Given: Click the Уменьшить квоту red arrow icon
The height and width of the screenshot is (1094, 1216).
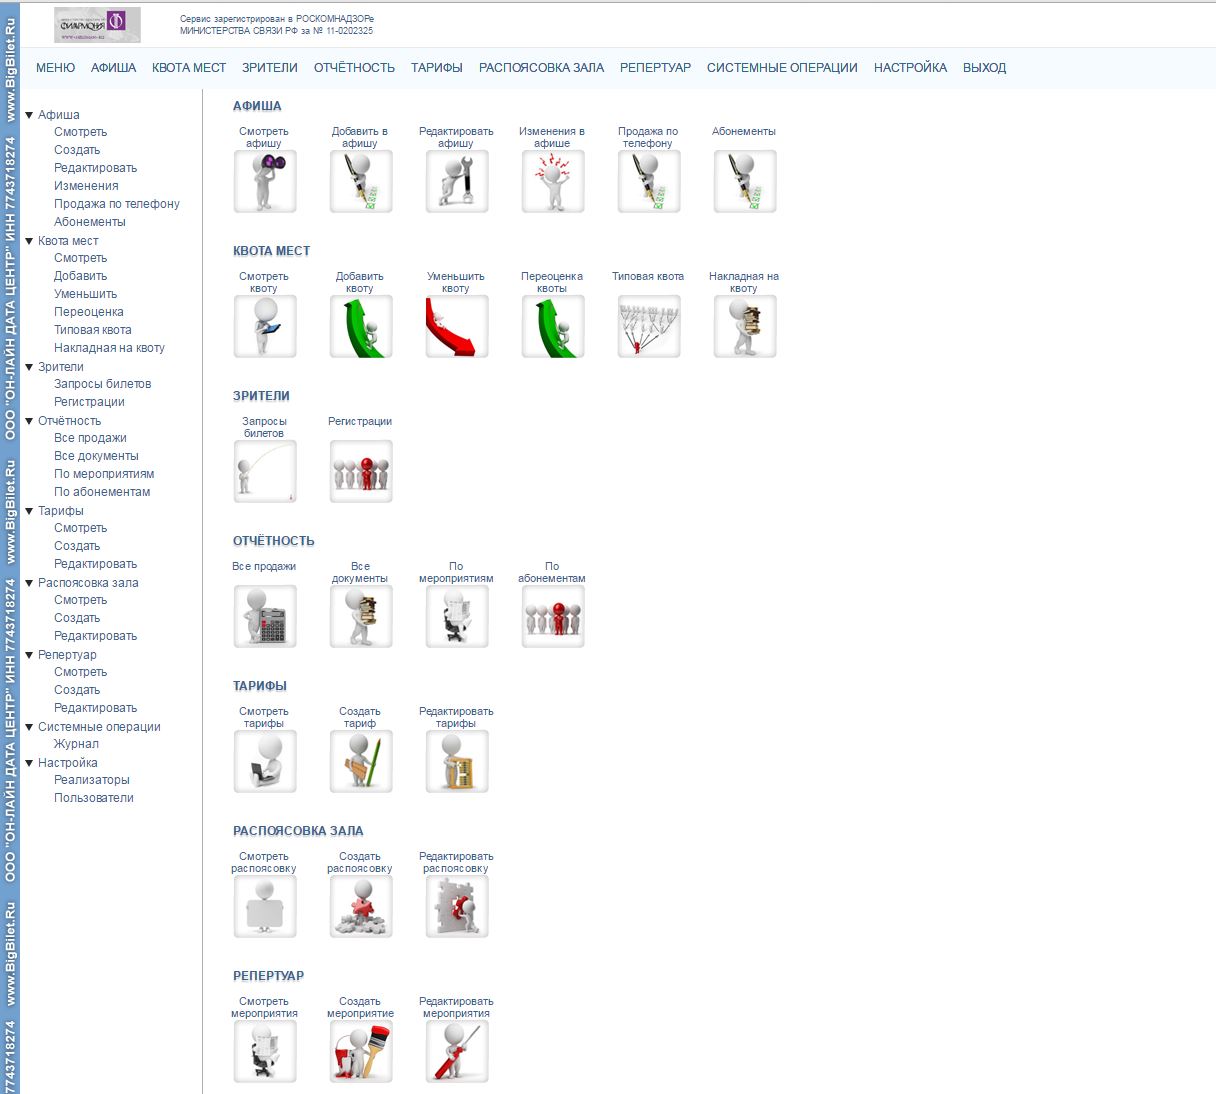Looking at the screenshot, I should point(457,326).
